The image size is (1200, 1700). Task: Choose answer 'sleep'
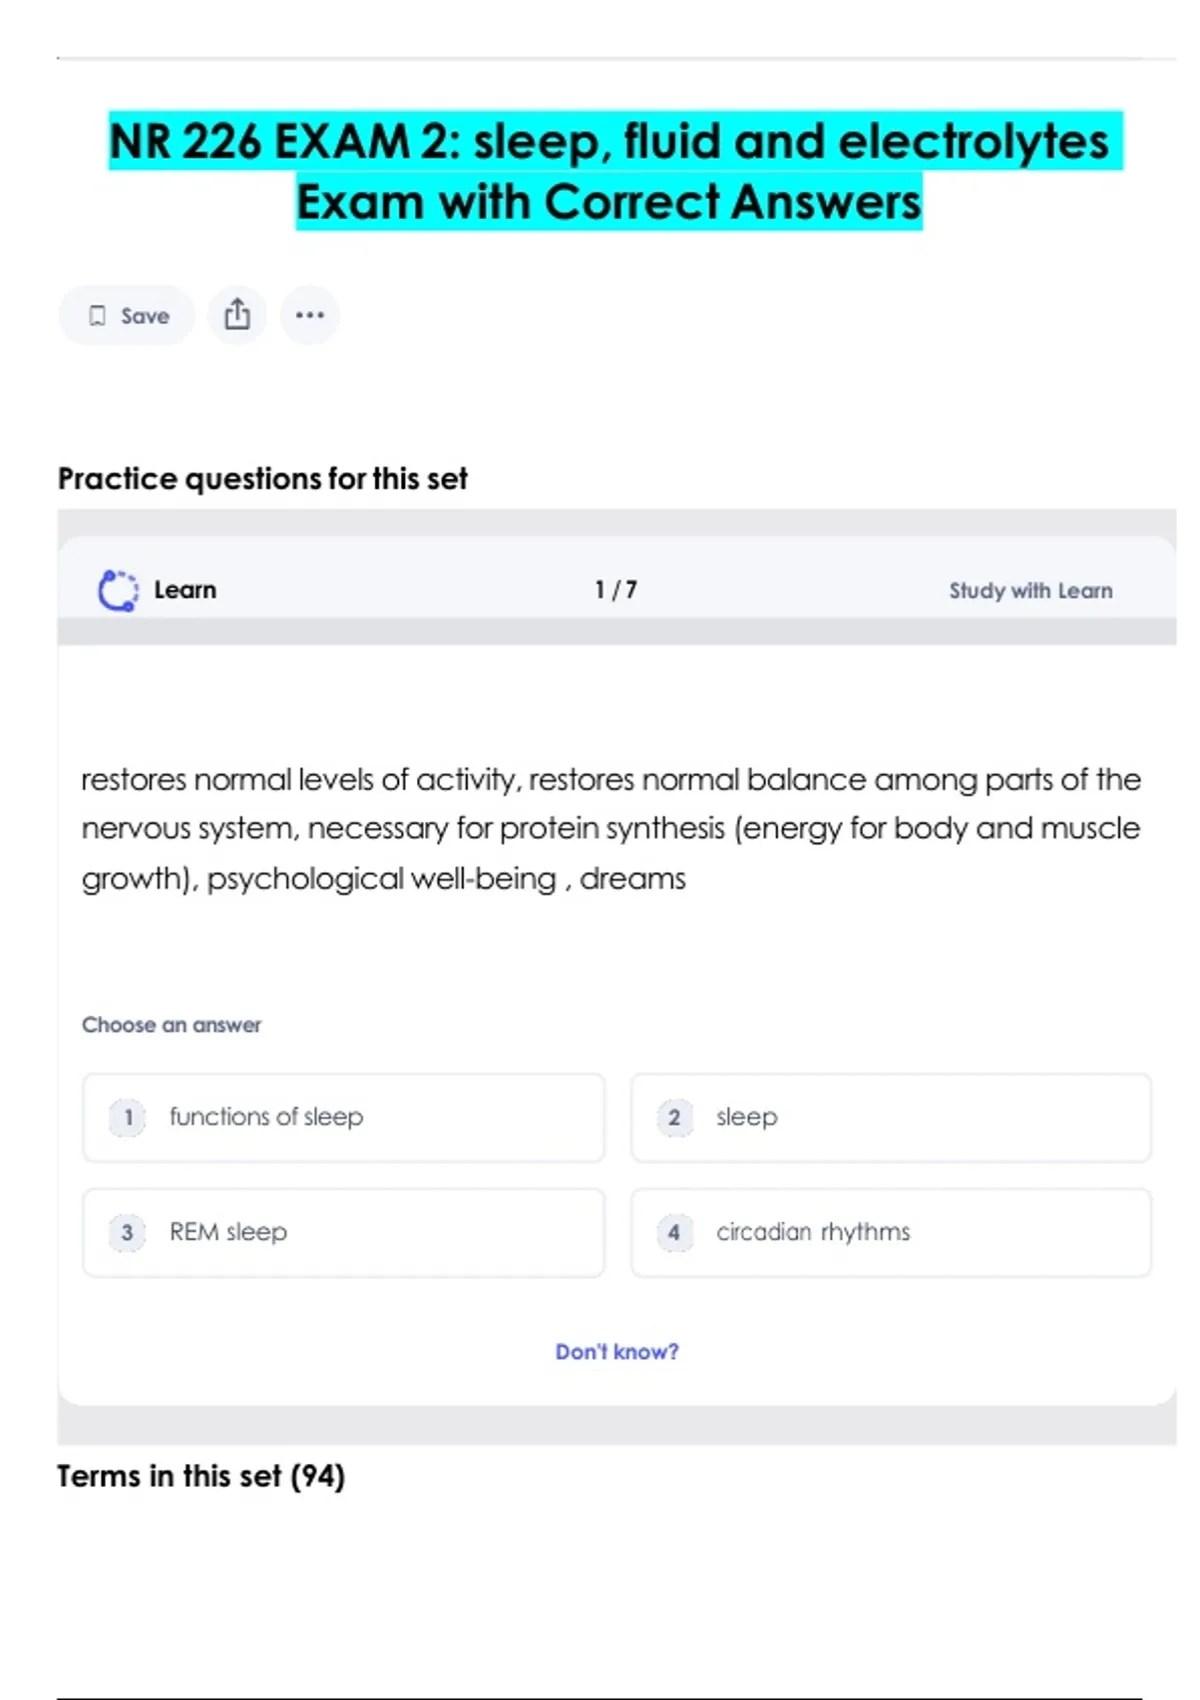[x=890, y=1117]
